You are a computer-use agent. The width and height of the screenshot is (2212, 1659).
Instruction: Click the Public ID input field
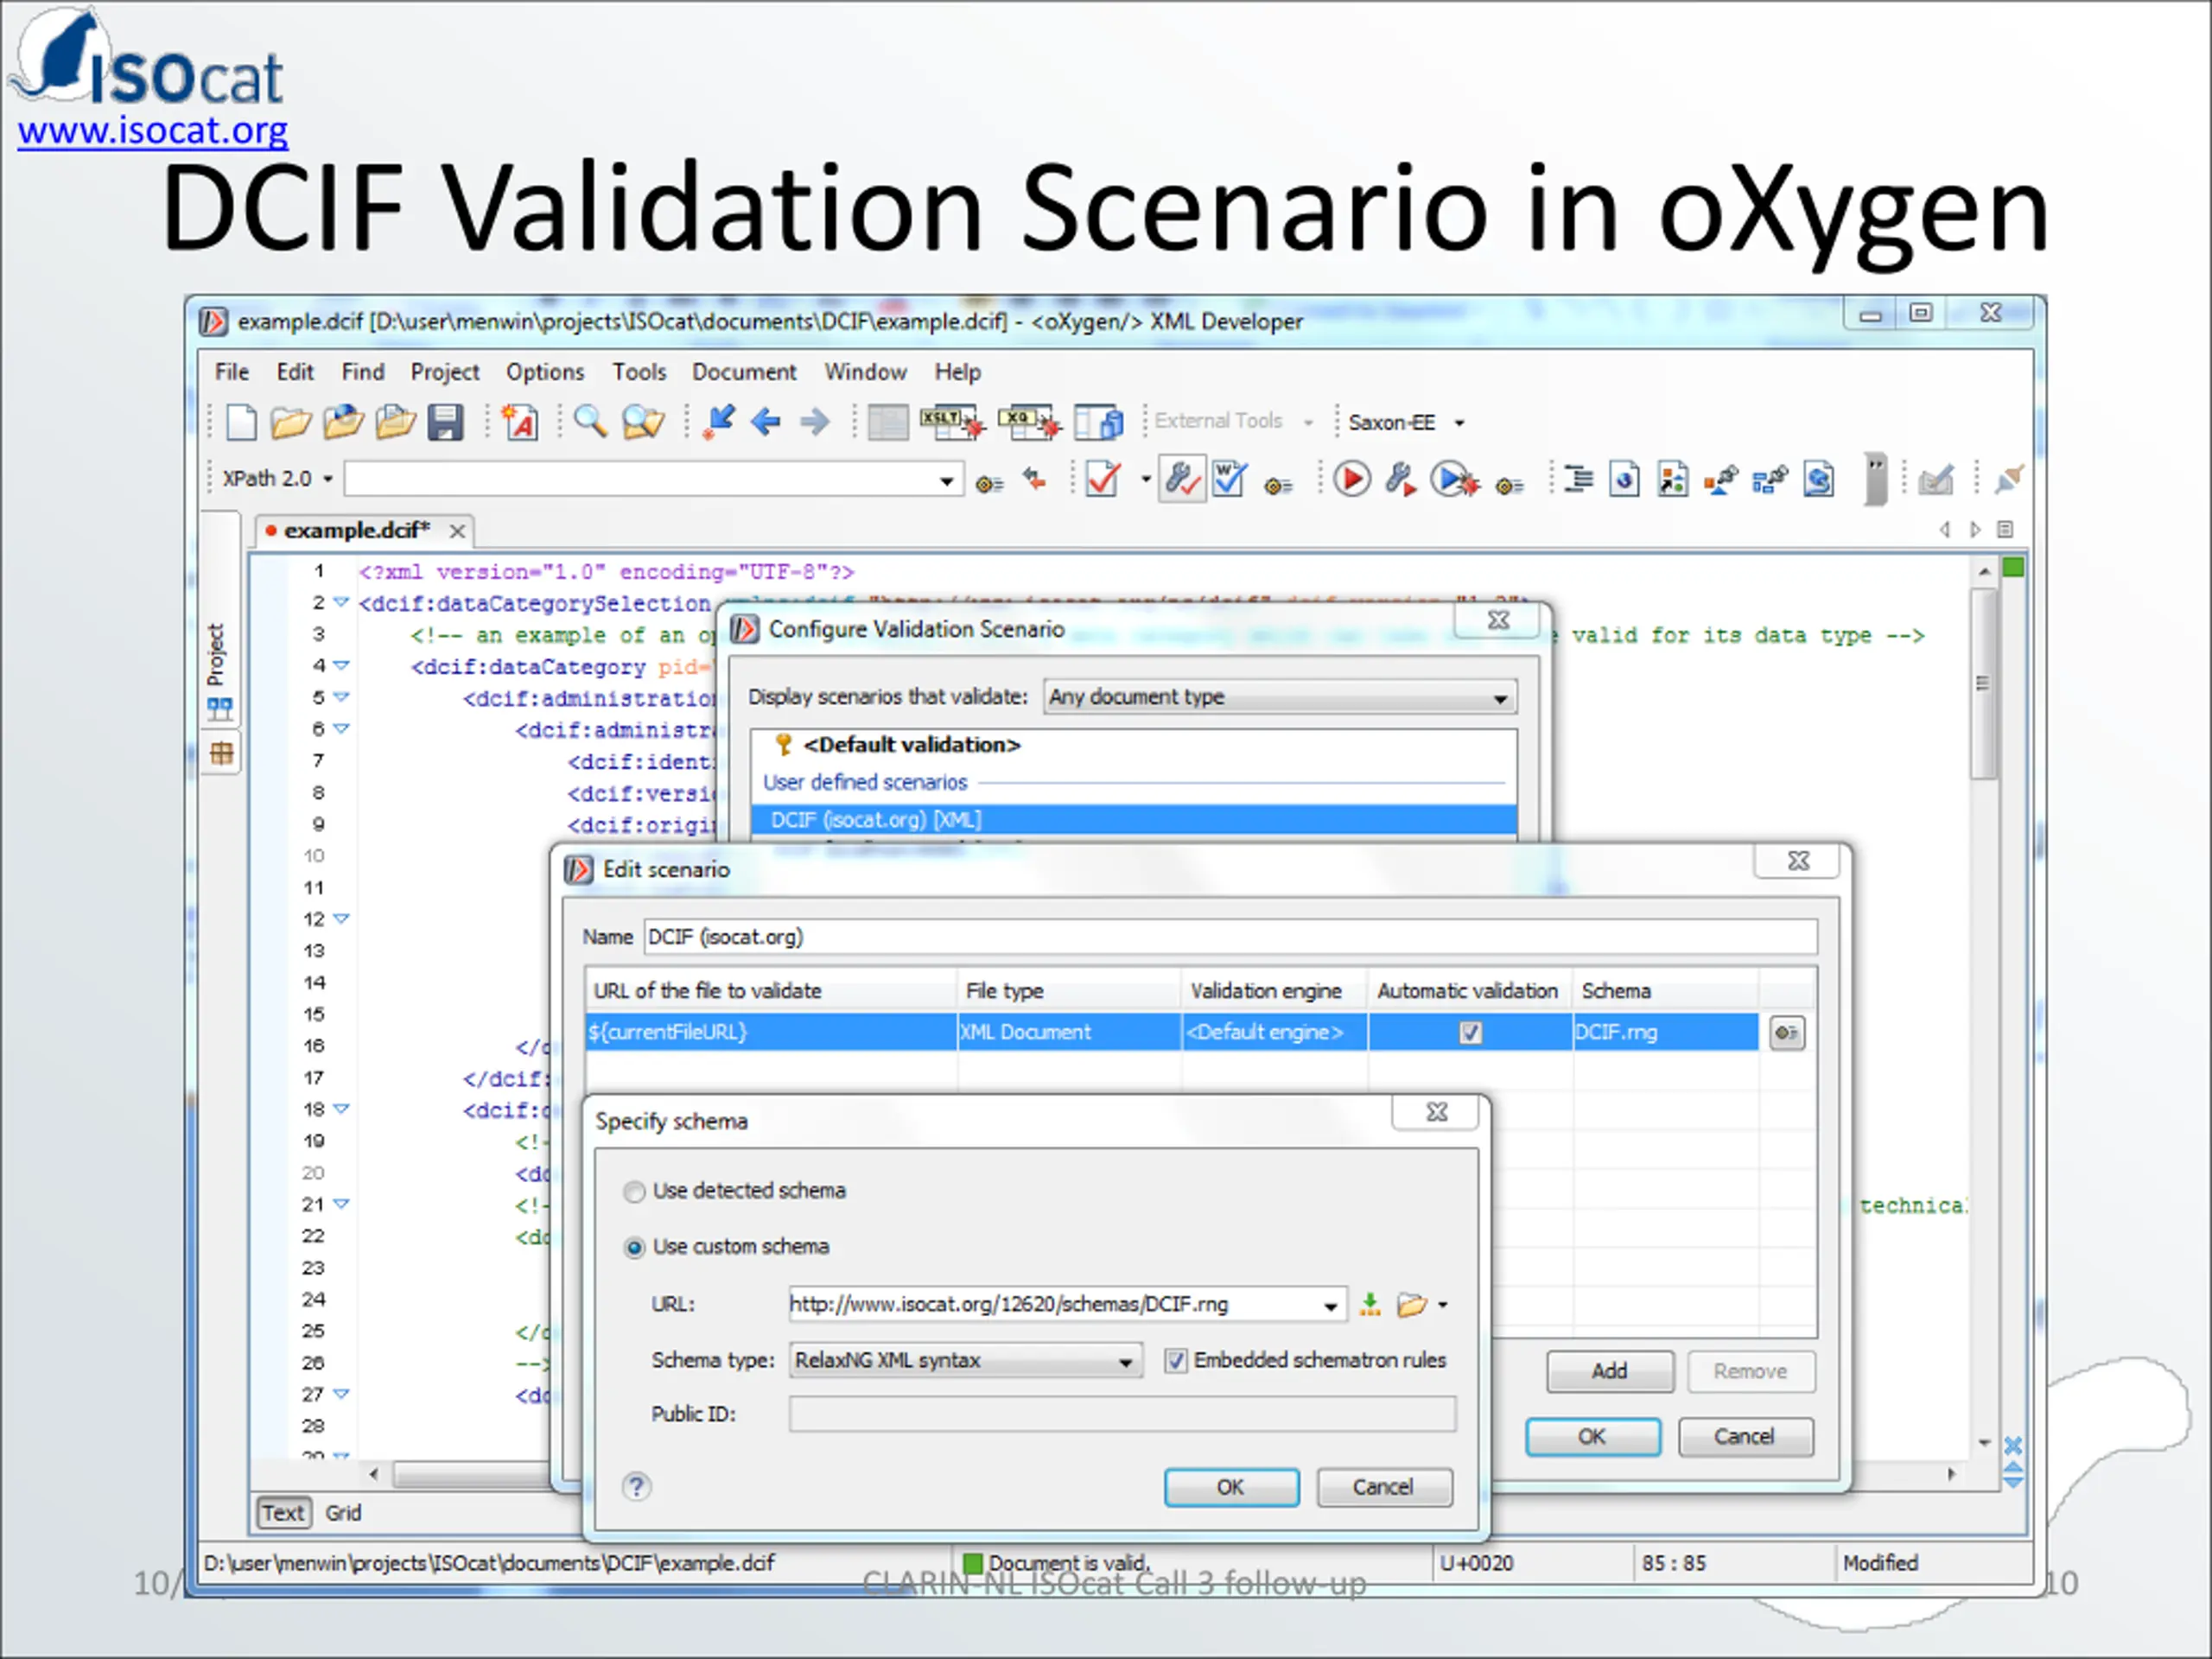[x=1122, y=1414]
